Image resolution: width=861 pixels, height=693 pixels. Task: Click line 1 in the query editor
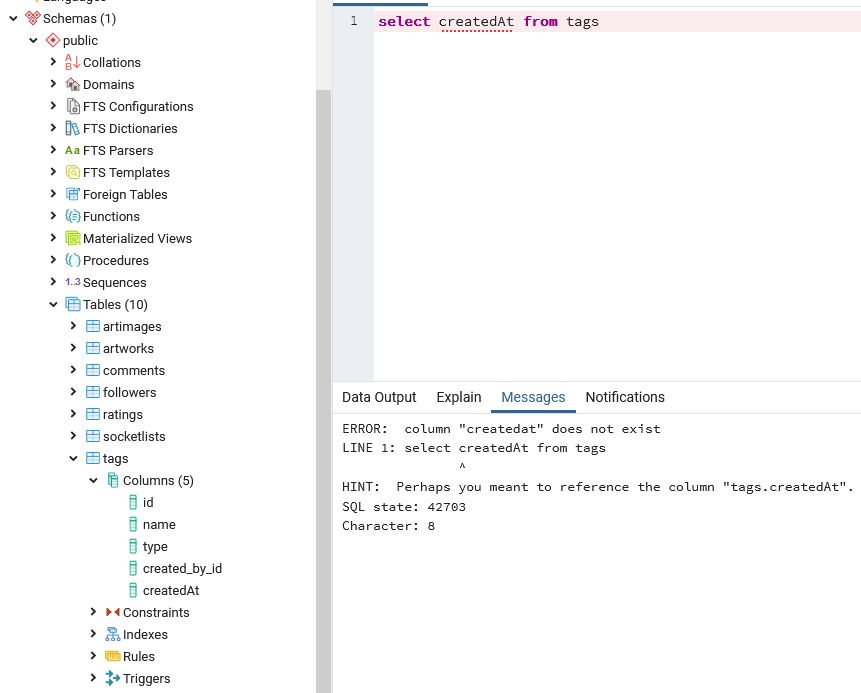tap(617, 21)
